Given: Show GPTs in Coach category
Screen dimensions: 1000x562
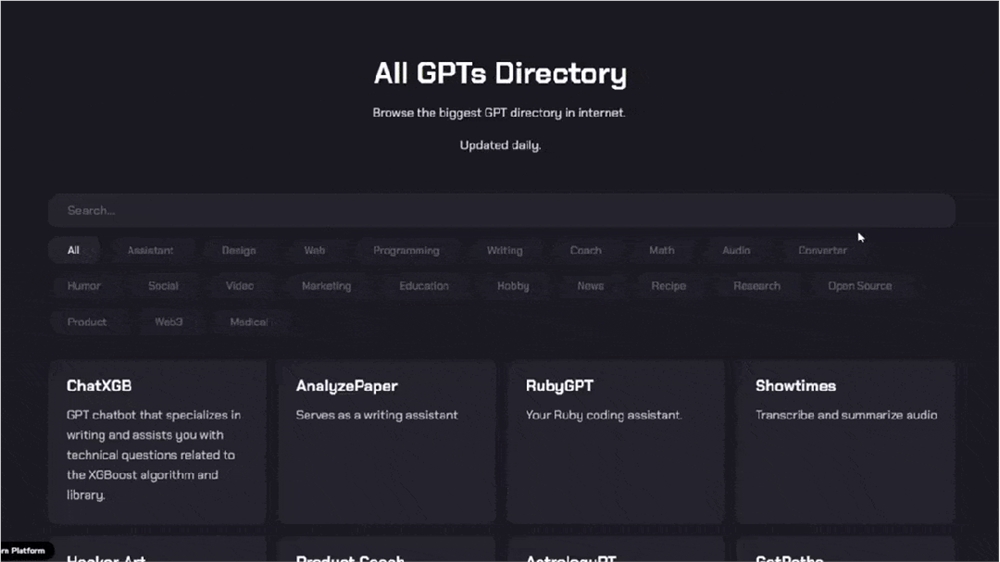Looking at the screenshot, I should click(x=585, y=250).
